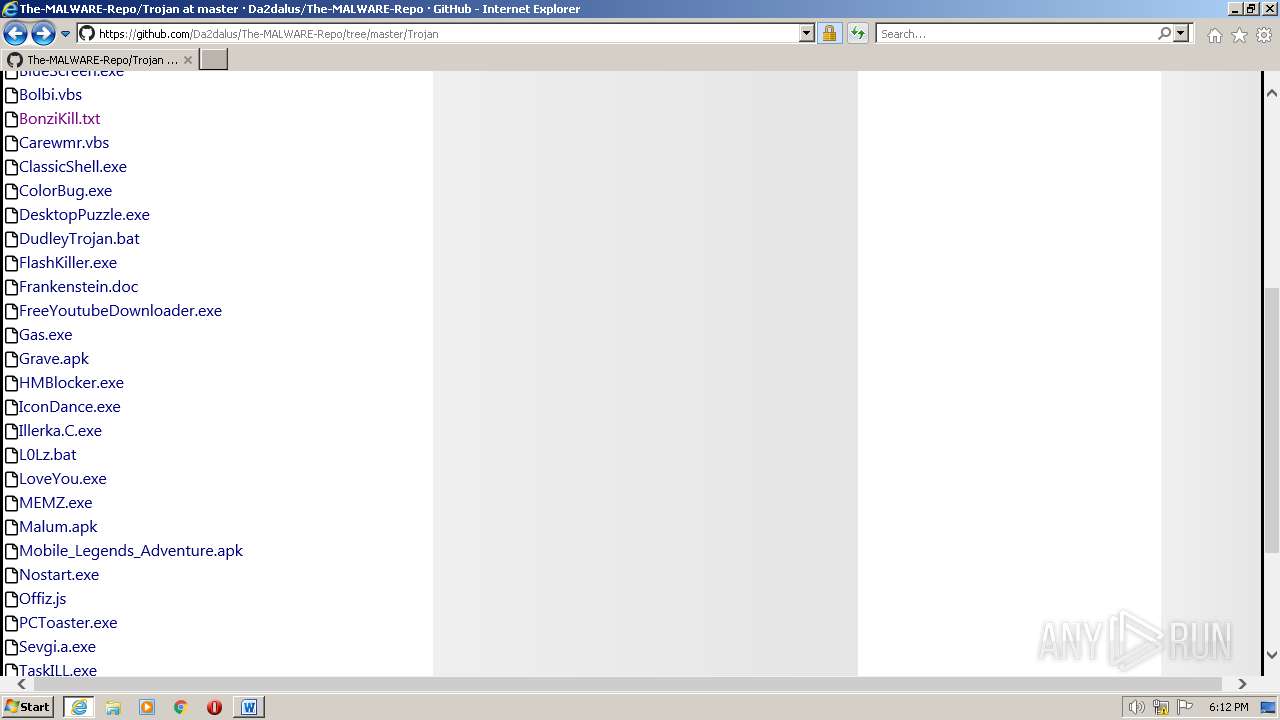Open the recent pages dropdown arrow
The image size is (1280, 720).
coord(65,34)
